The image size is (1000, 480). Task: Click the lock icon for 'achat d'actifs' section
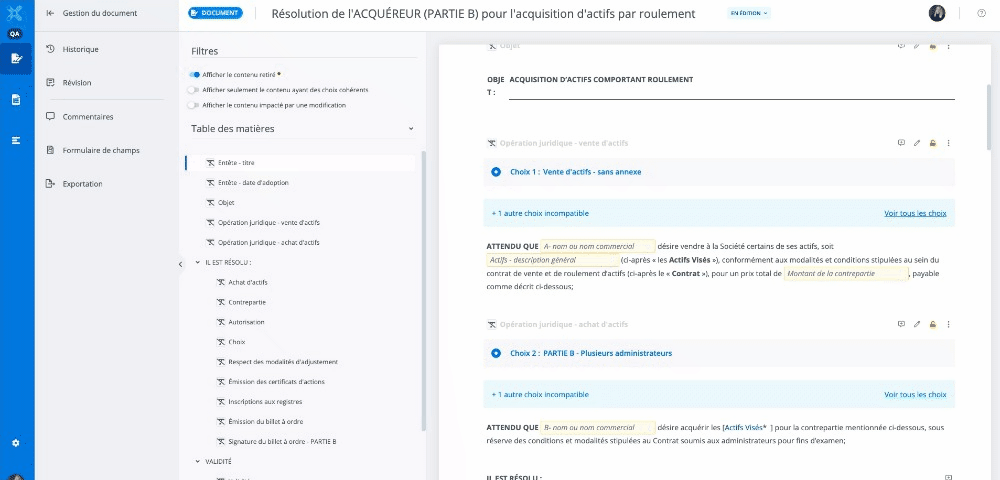click(x=932, y=324)
